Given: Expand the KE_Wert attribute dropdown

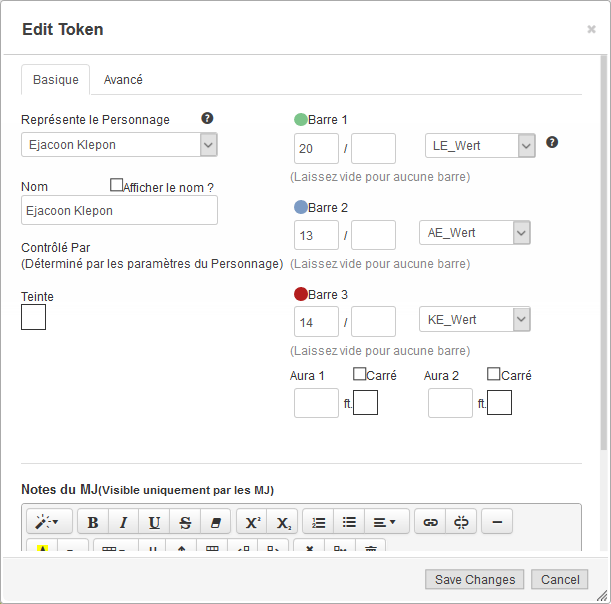Looking at the screenshot, I should pos(474,320).
